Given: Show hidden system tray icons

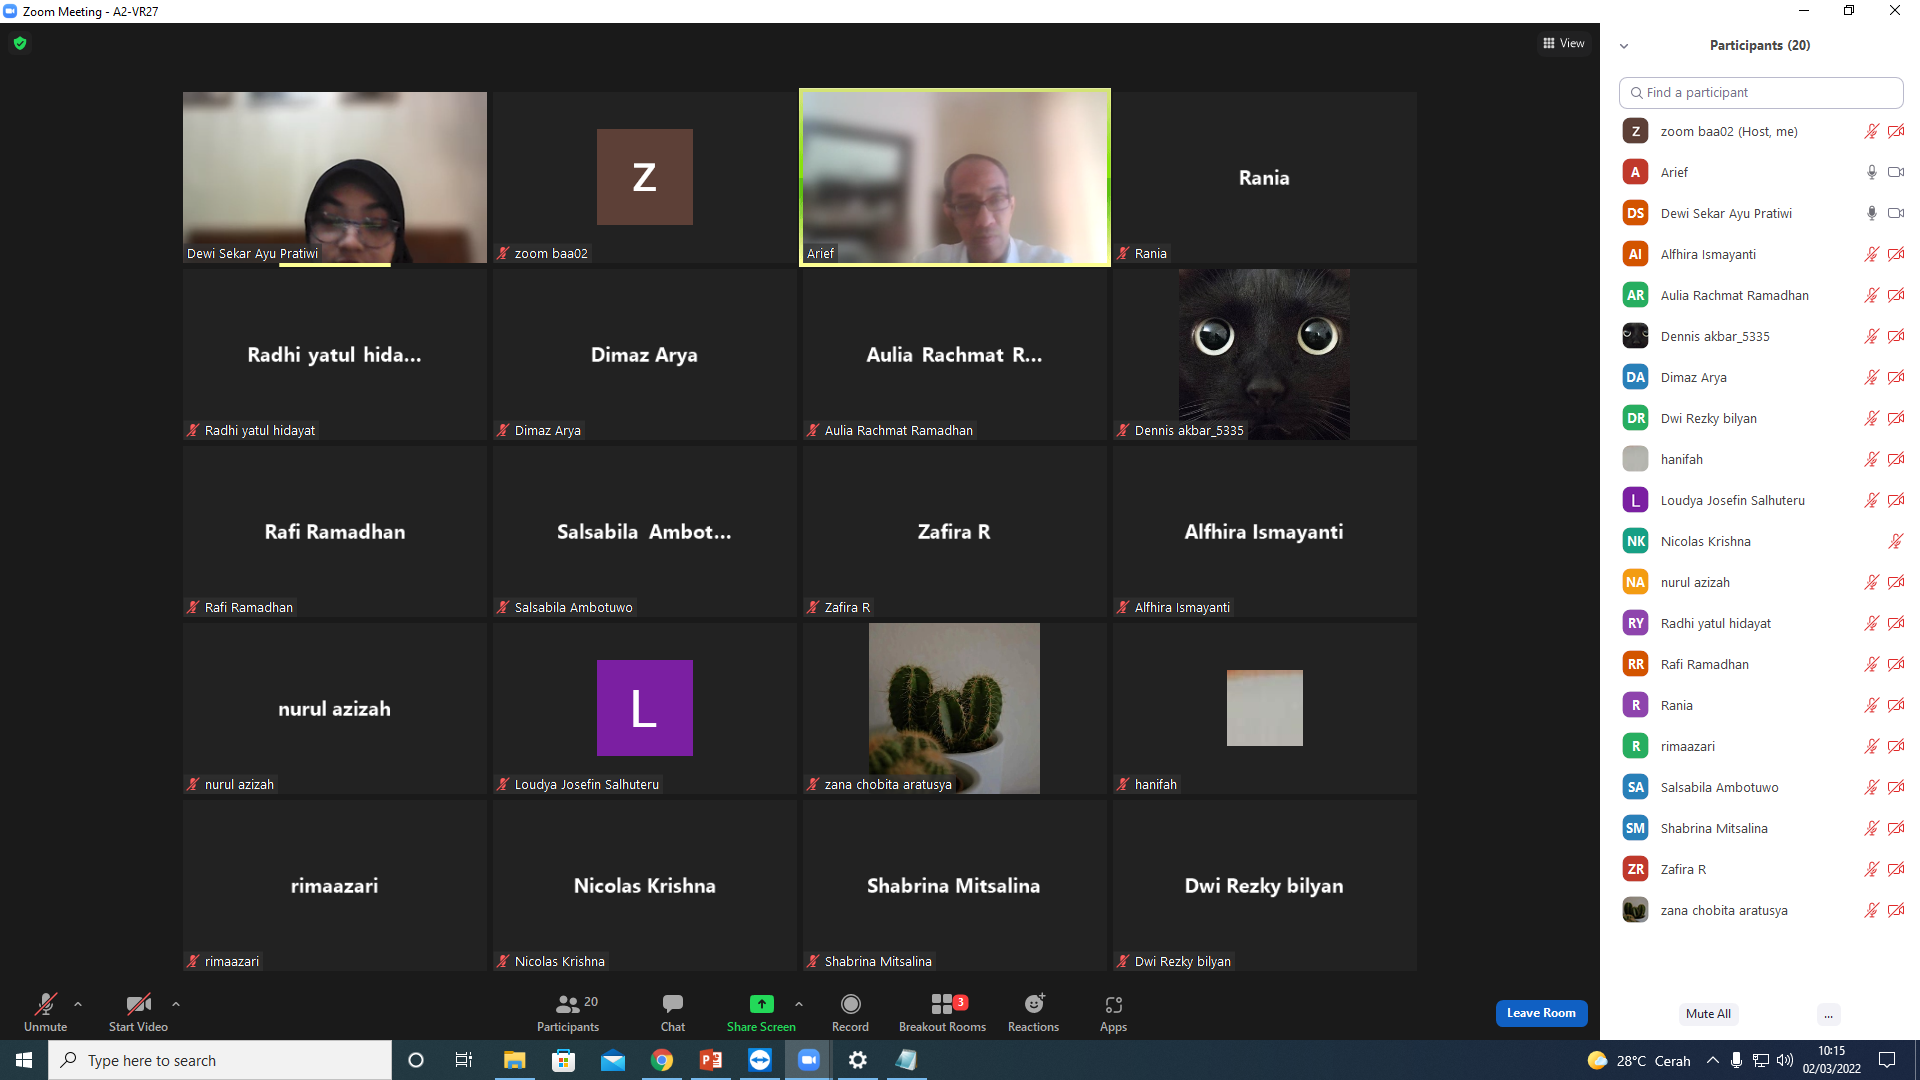Looking at the screenshot, I should point(1713,1060).
